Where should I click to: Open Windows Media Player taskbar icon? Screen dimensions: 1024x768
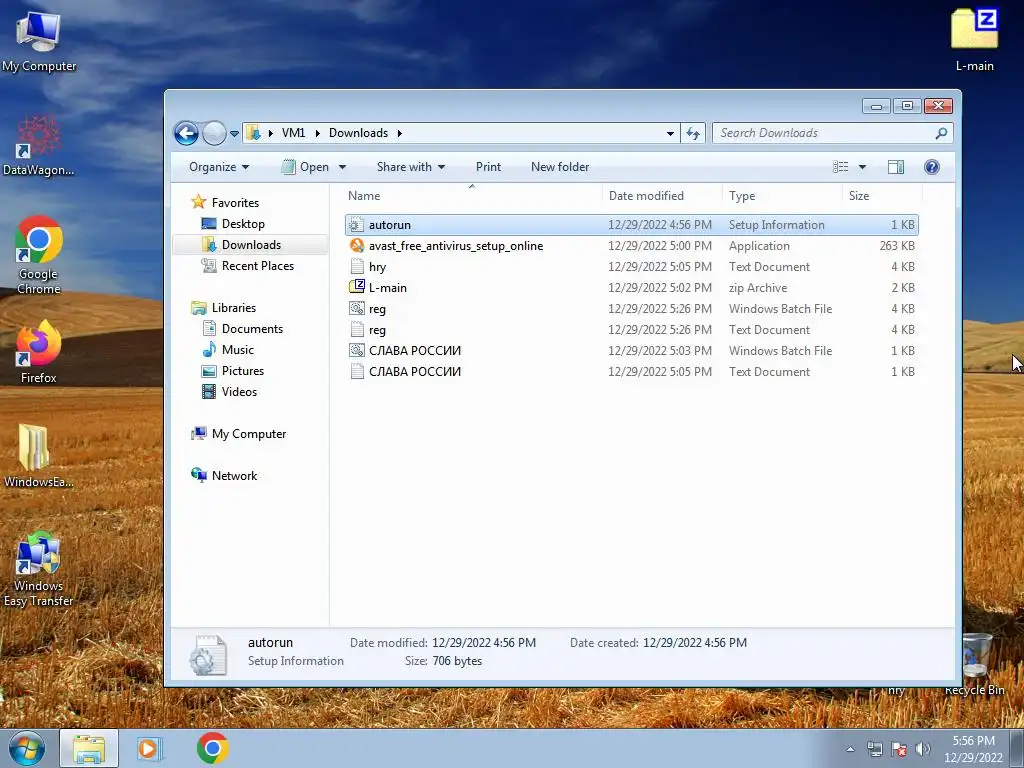click(x=148, y=748)
